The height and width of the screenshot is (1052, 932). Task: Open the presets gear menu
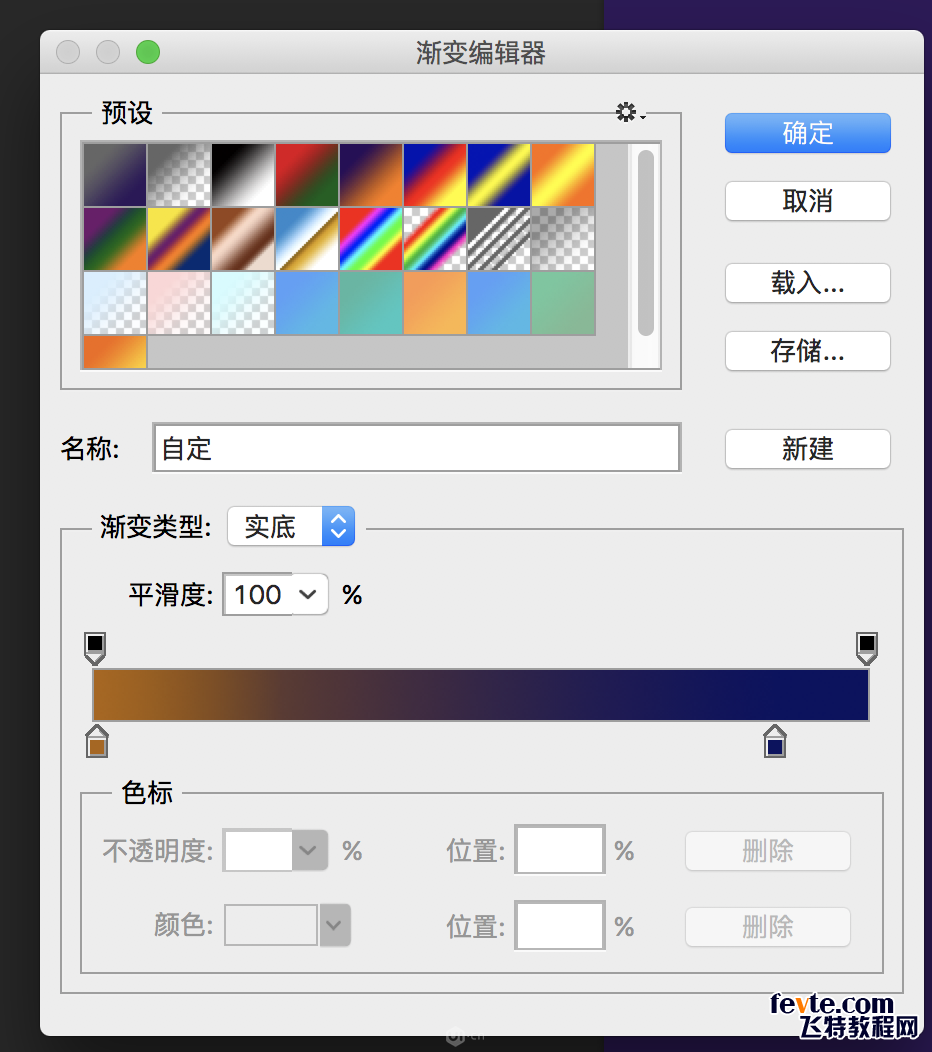(629, 112)
